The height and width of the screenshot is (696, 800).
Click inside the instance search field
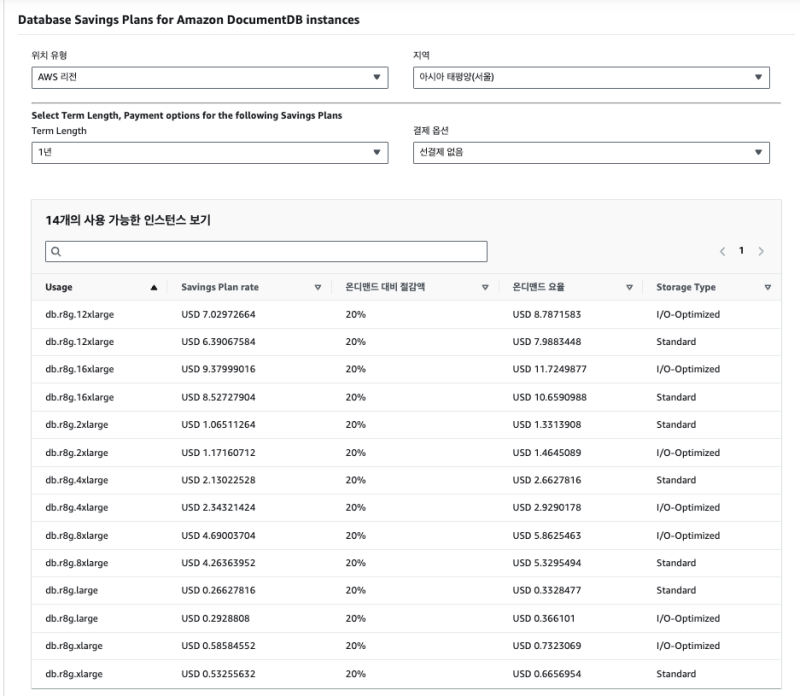coord(270,252)
